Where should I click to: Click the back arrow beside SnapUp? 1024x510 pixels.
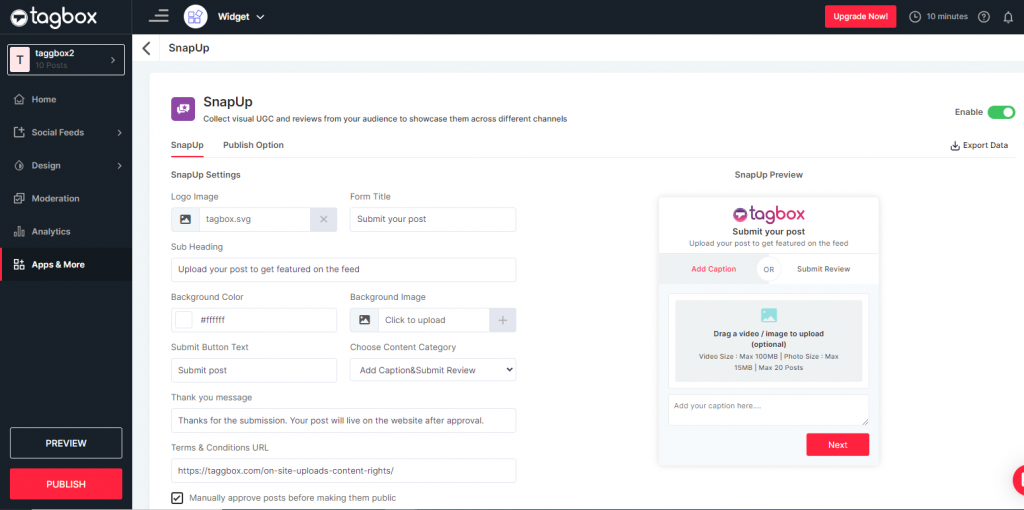[147, 48]
